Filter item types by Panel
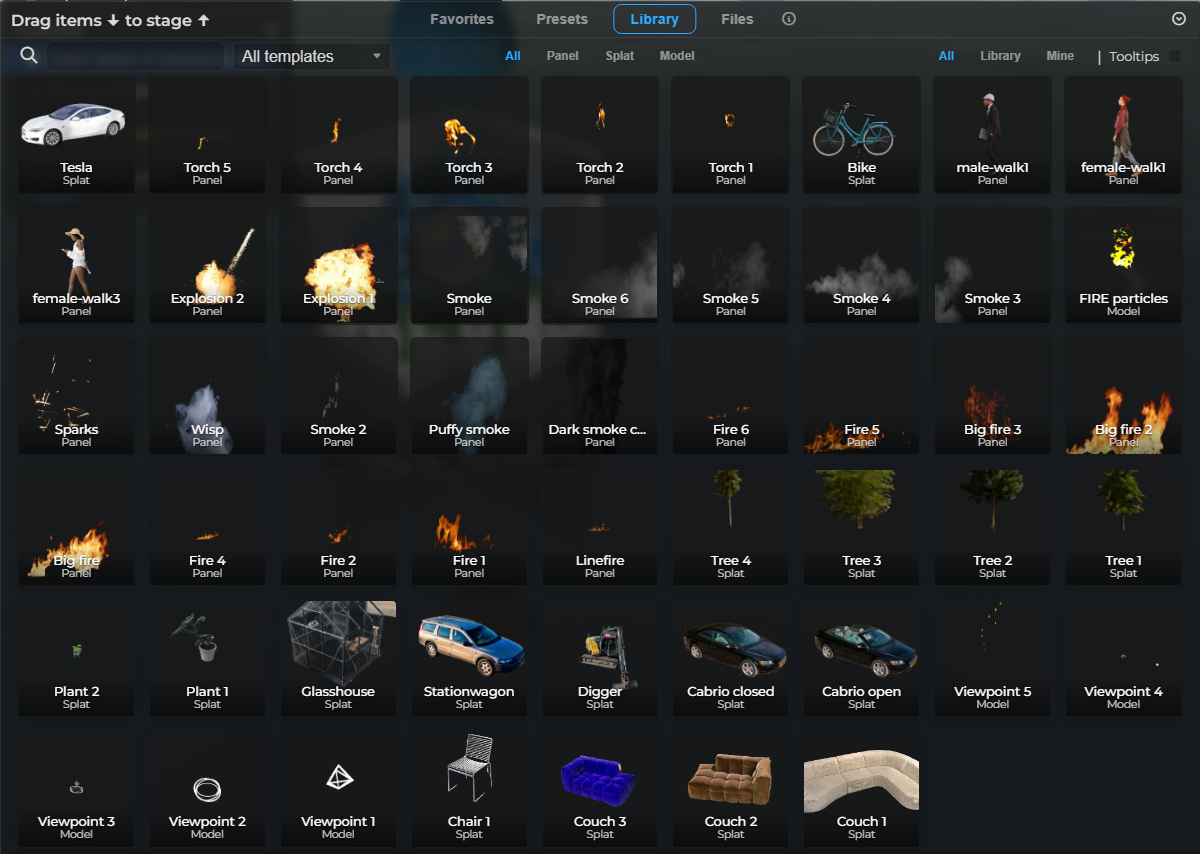Screen dimensions: 1200x854 coord(563,56)
